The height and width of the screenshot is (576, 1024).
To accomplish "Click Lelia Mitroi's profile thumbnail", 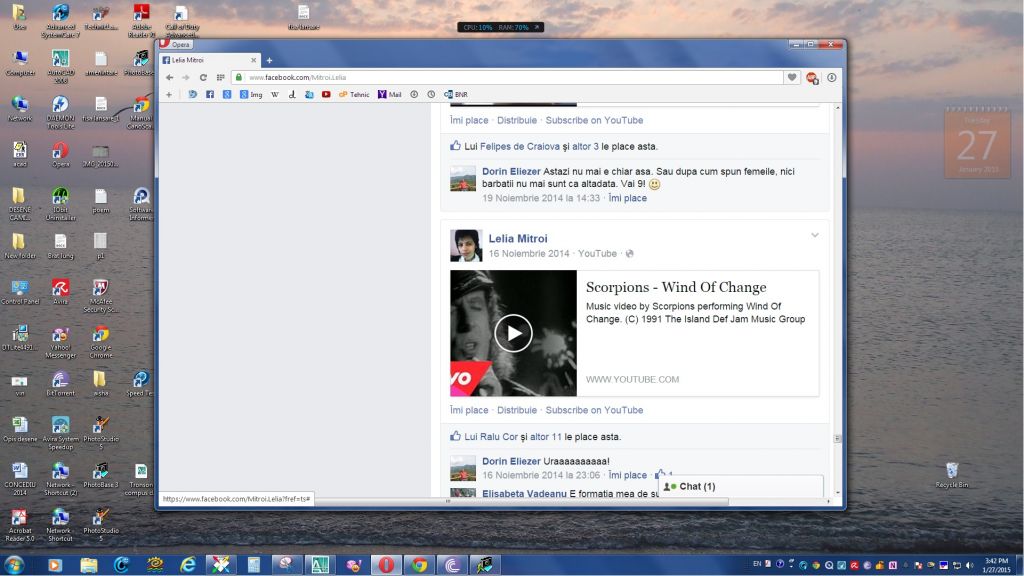I will (466, 246).
